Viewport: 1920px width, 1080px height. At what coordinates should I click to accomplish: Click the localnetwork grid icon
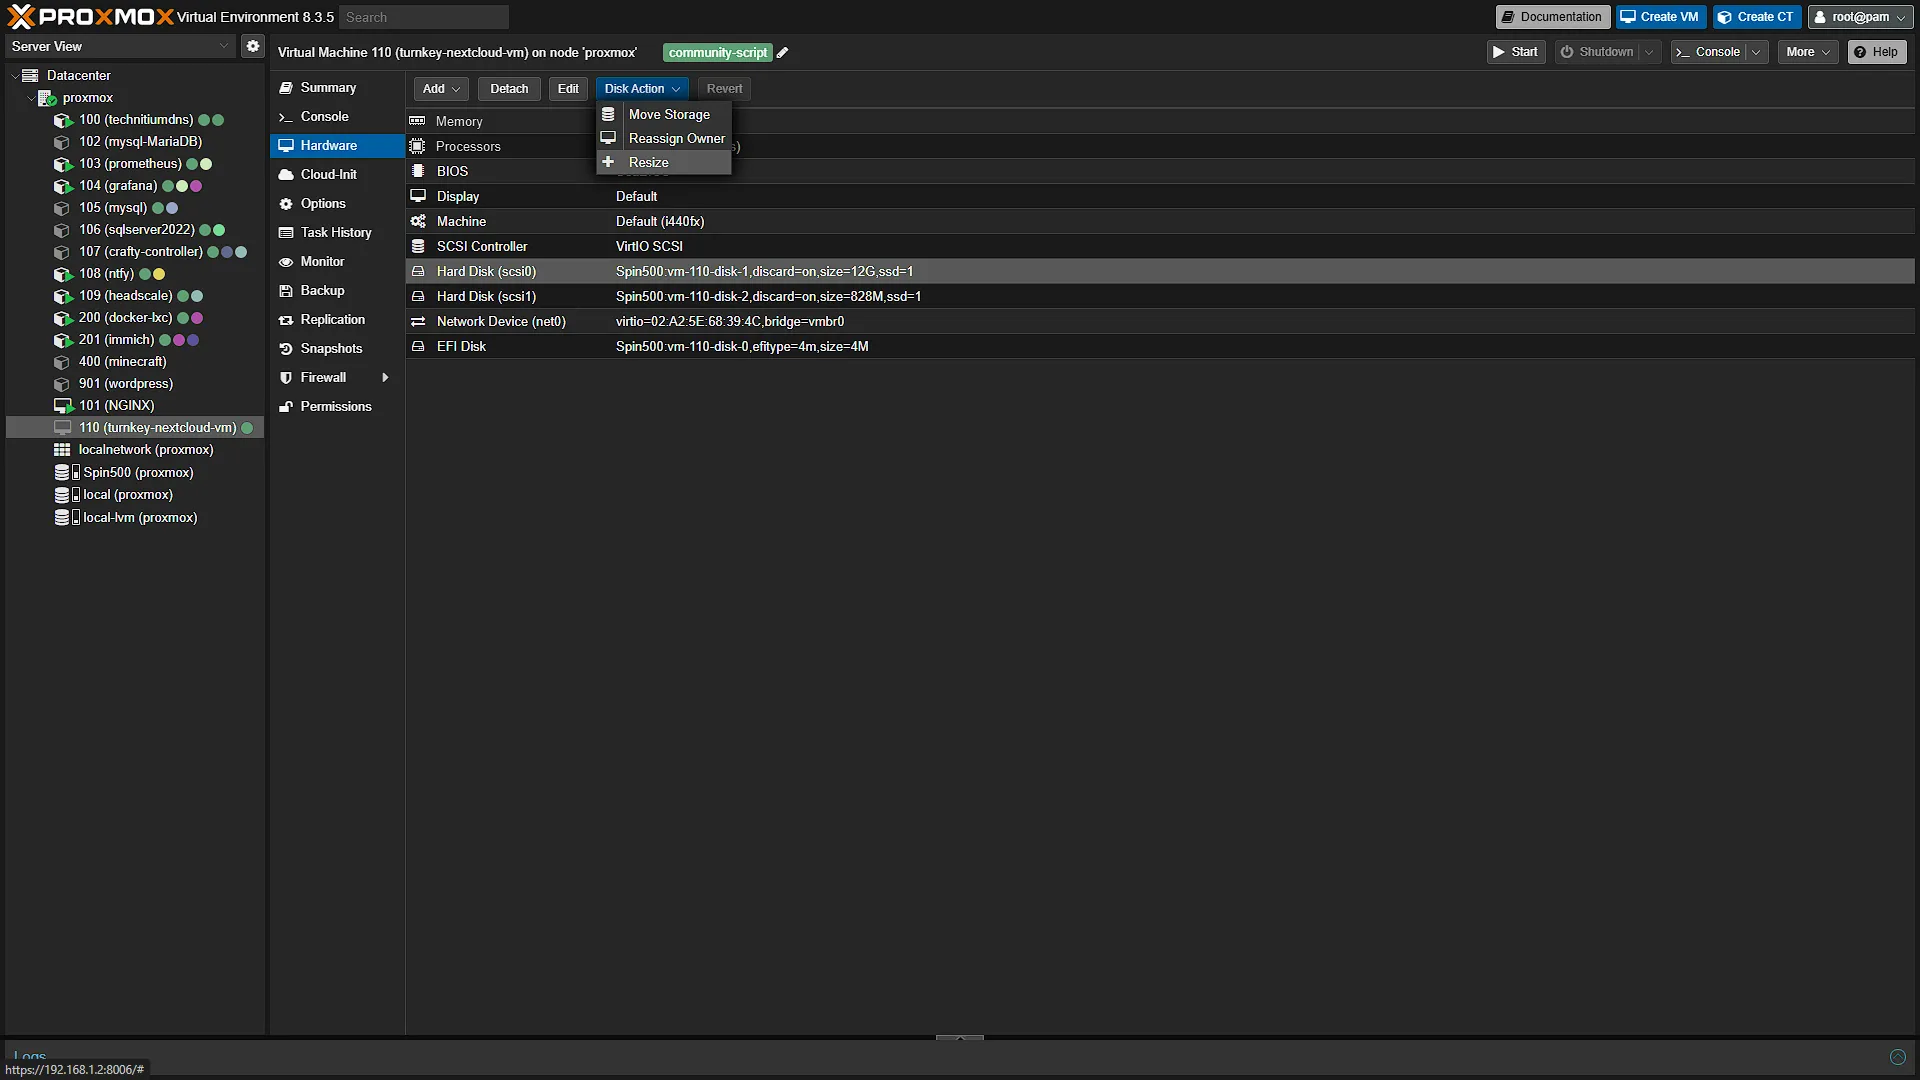tap(62, 450)
